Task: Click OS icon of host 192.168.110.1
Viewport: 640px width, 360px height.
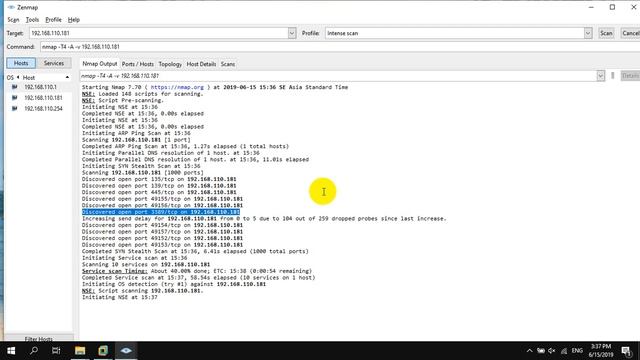Action: pos(15,87)
